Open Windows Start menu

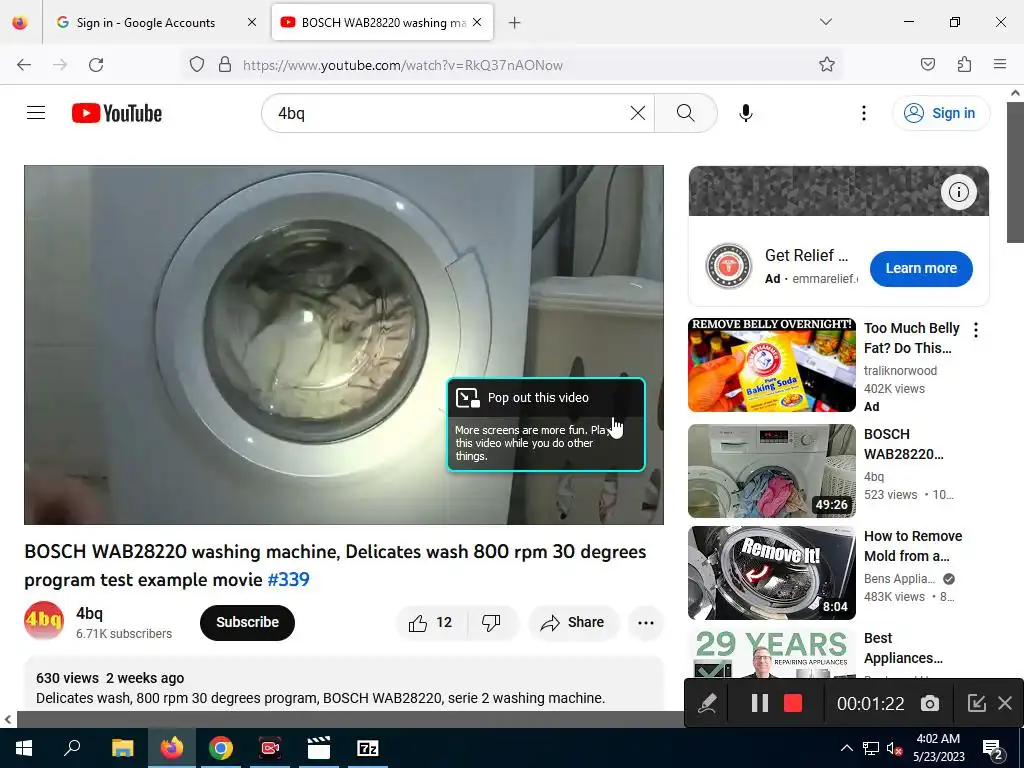pyautogui.click(x=24, y=748)
